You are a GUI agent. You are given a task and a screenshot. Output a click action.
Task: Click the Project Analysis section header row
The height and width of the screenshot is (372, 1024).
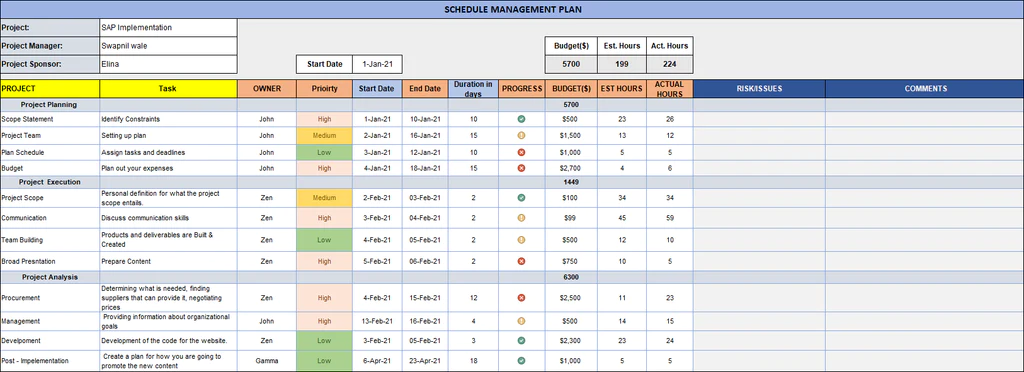[512, 277]
